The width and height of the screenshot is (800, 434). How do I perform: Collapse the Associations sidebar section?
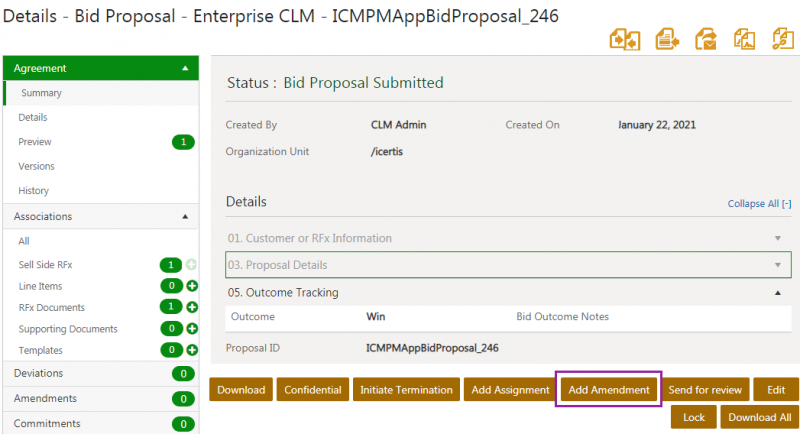[184, 216]
